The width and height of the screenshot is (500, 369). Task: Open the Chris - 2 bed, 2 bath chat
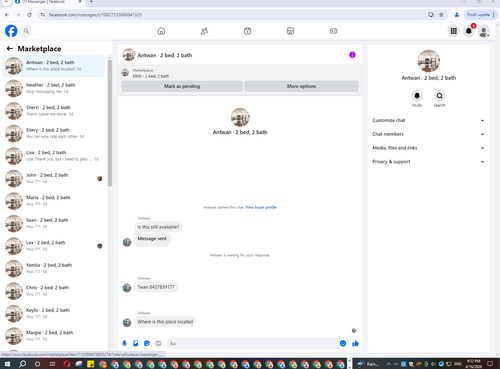(x=54, y=291)
